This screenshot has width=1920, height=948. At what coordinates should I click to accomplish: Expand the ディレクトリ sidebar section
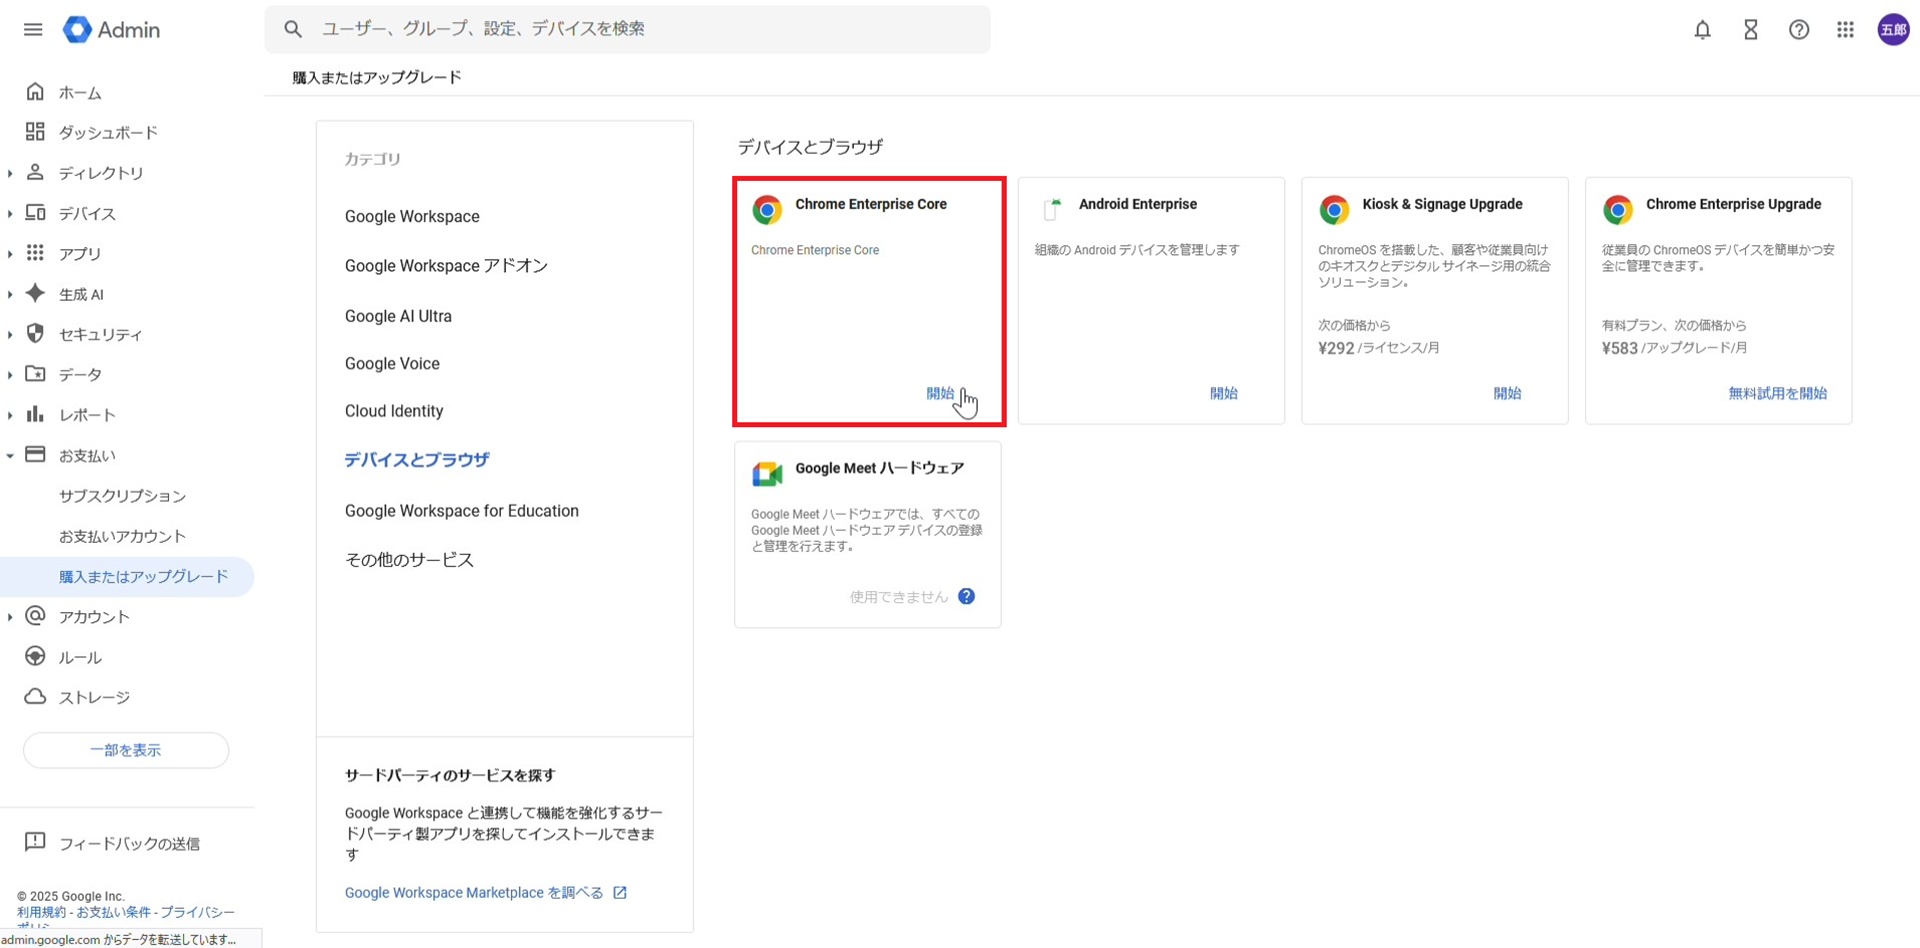(10, 174)
